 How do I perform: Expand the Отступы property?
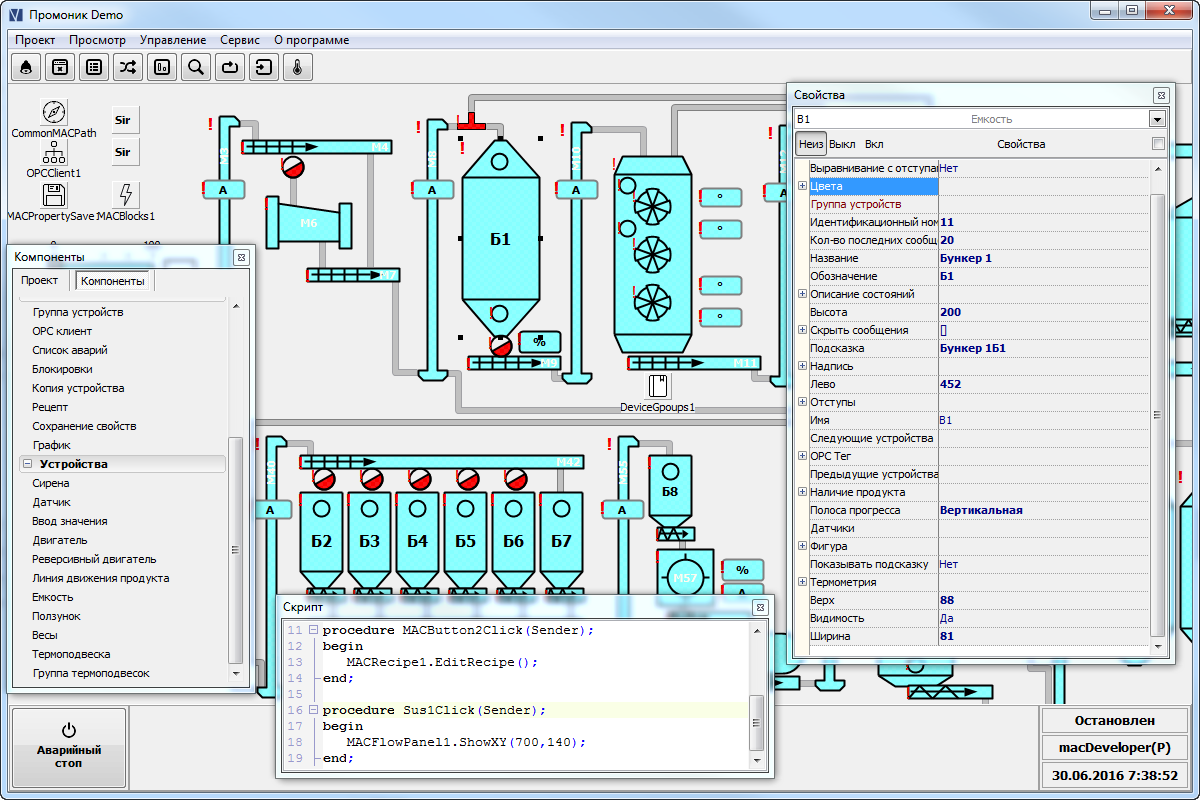click(802, 402)
